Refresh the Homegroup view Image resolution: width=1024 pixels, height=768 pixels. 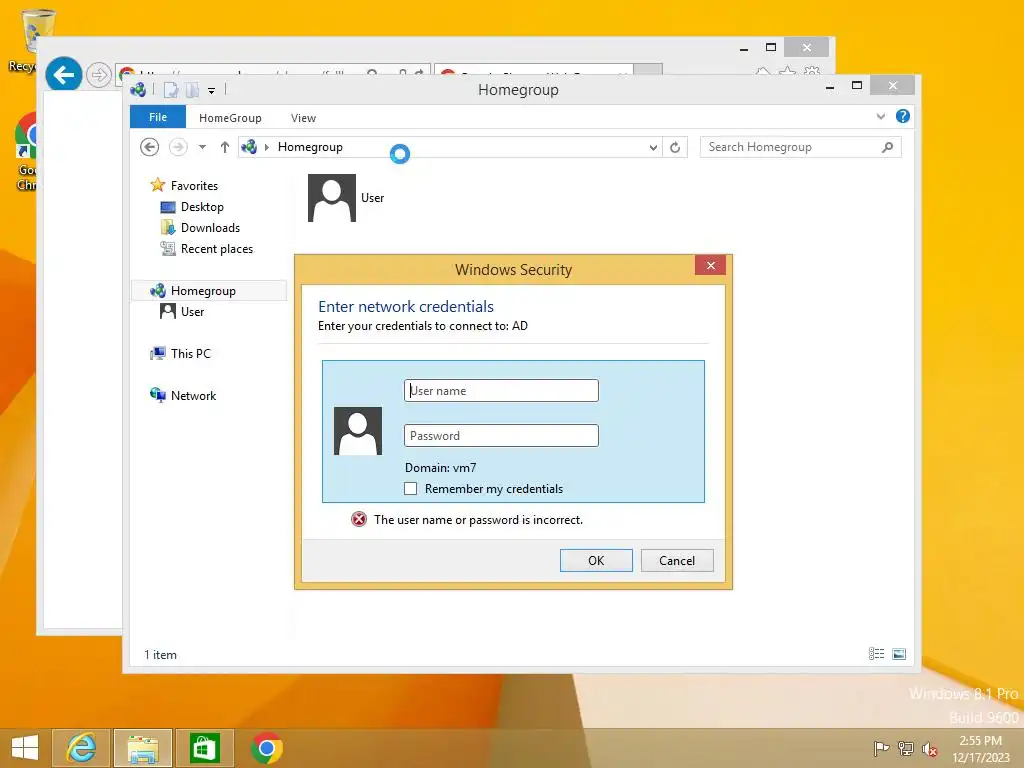click(x=675, y=148)
